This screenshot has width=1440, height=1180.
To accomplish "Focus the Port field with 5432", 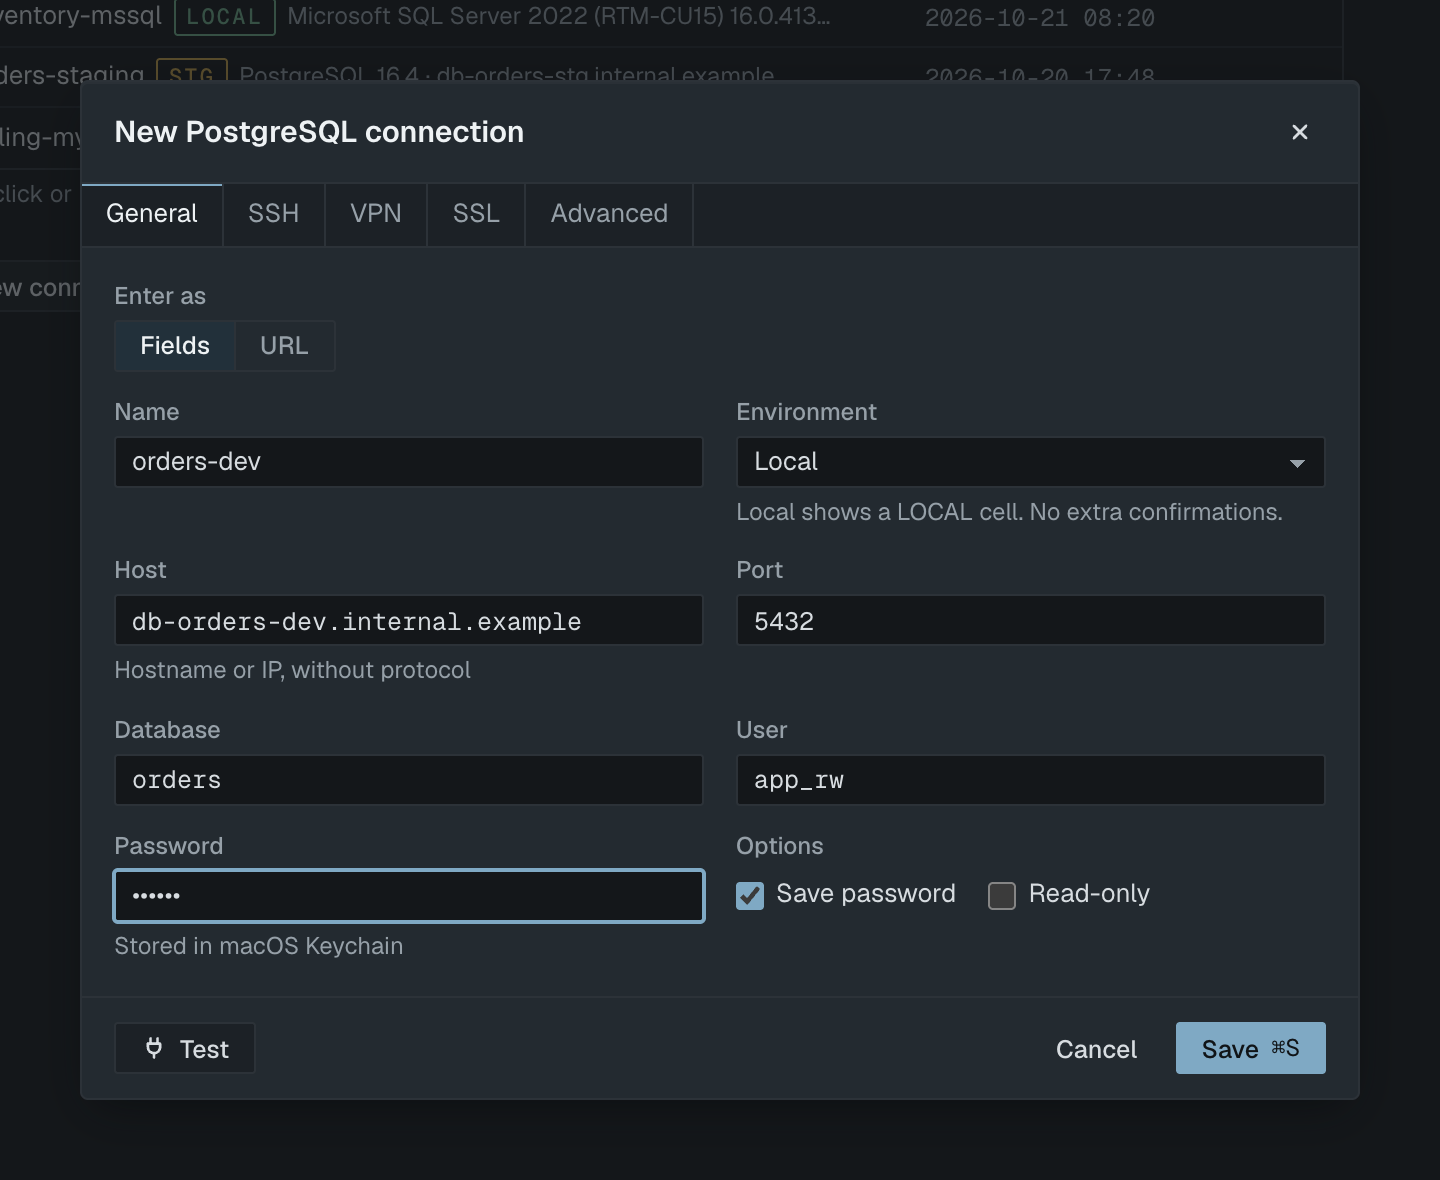I will tap(1031, 620).
